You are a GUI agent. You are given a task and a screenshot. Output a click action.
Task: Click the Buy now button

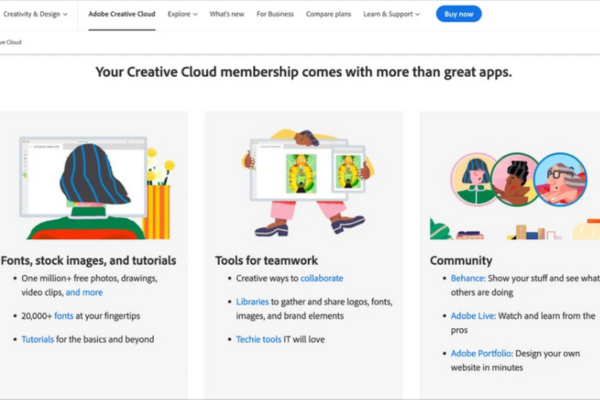pos(458,14)
